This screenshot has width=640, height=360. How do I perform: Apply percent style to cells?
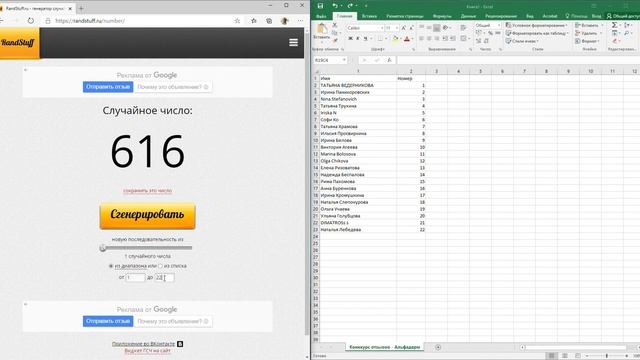490,33
